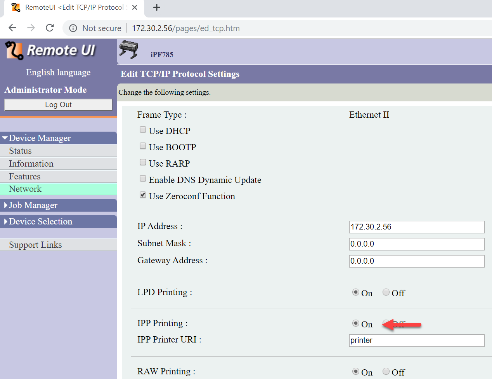The width and height of the screenshot is (492, 379).
Task: Open the Network page
Action: pos(58,189)
